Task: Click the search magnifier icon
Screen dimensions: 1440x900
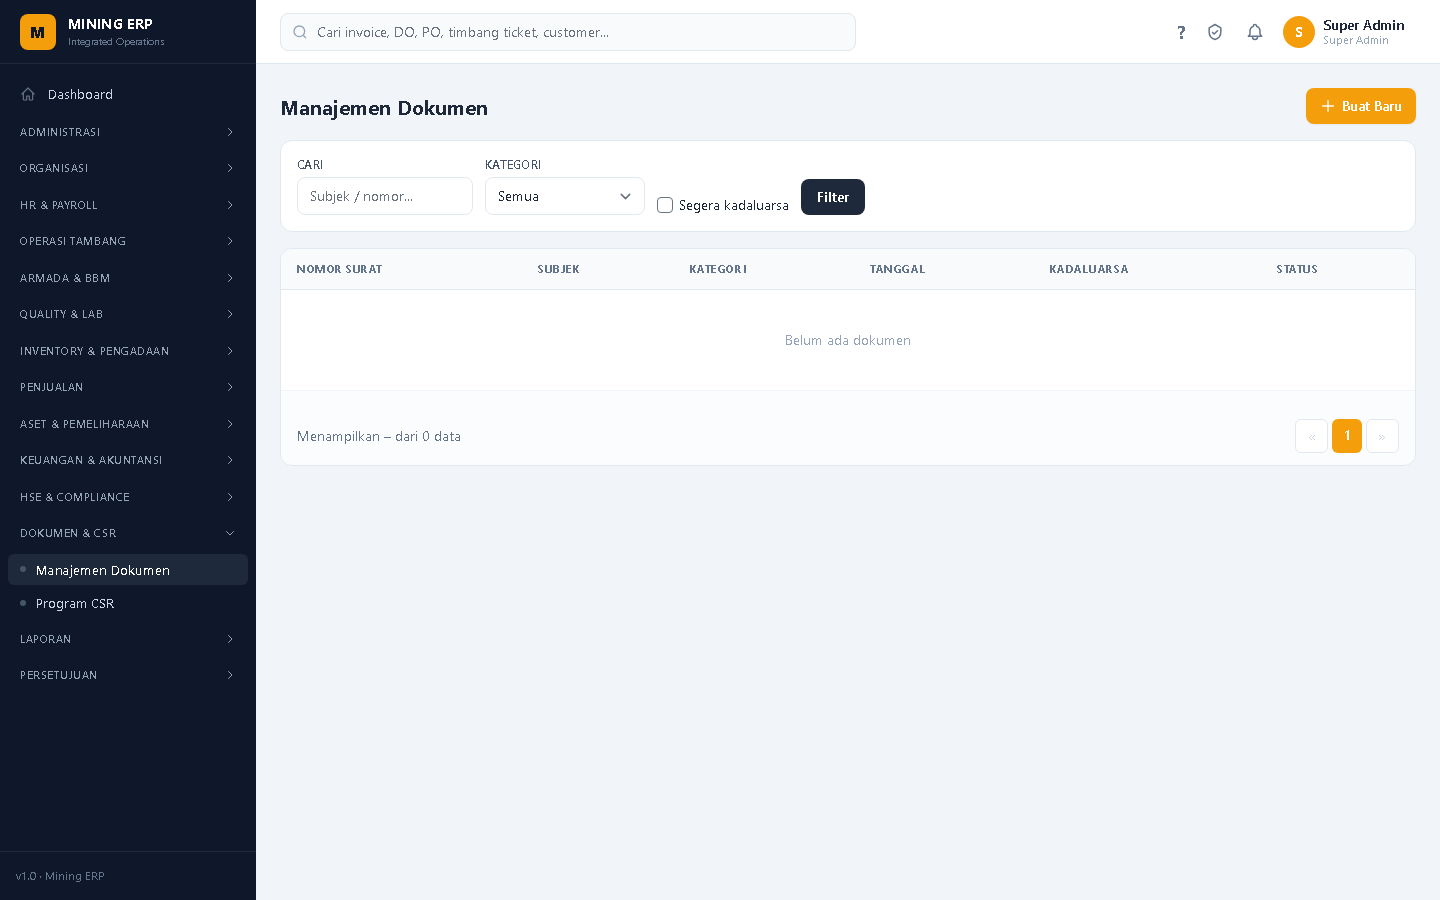Action: pyautogui.click(x=300, y=32)
